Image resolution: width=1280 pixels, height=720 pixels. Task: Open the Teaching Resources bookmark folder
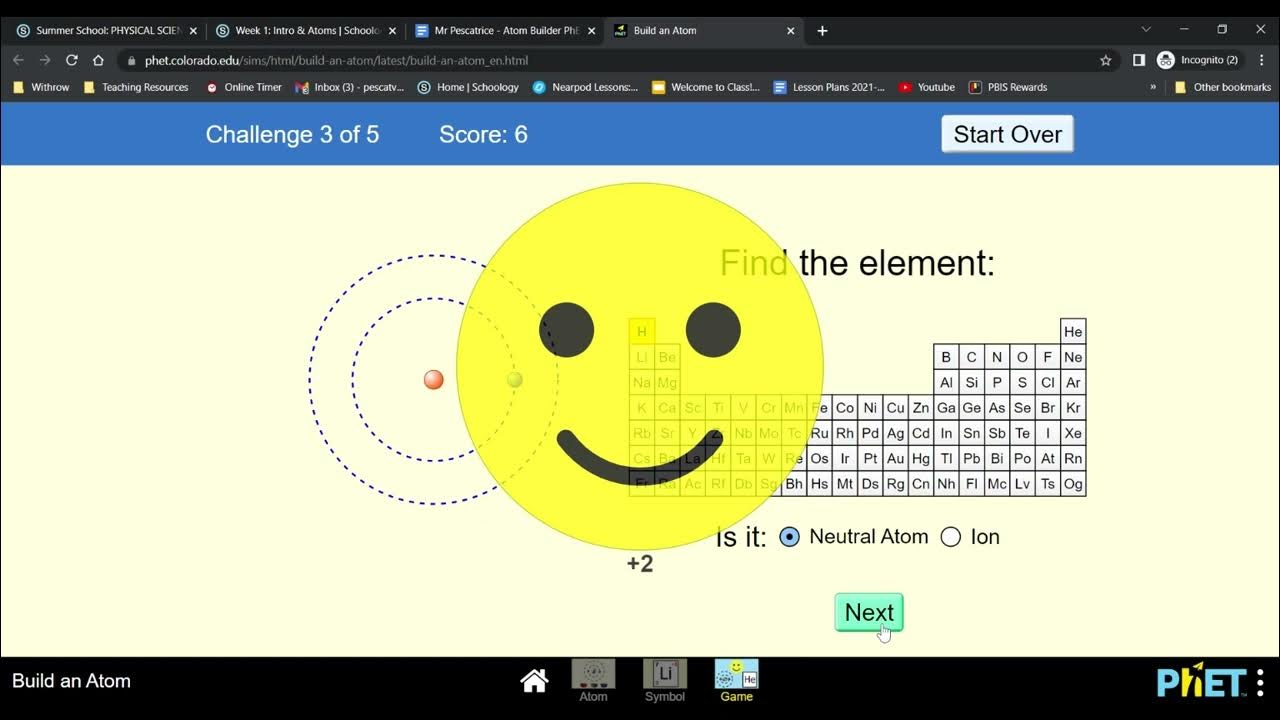point(136,87)
